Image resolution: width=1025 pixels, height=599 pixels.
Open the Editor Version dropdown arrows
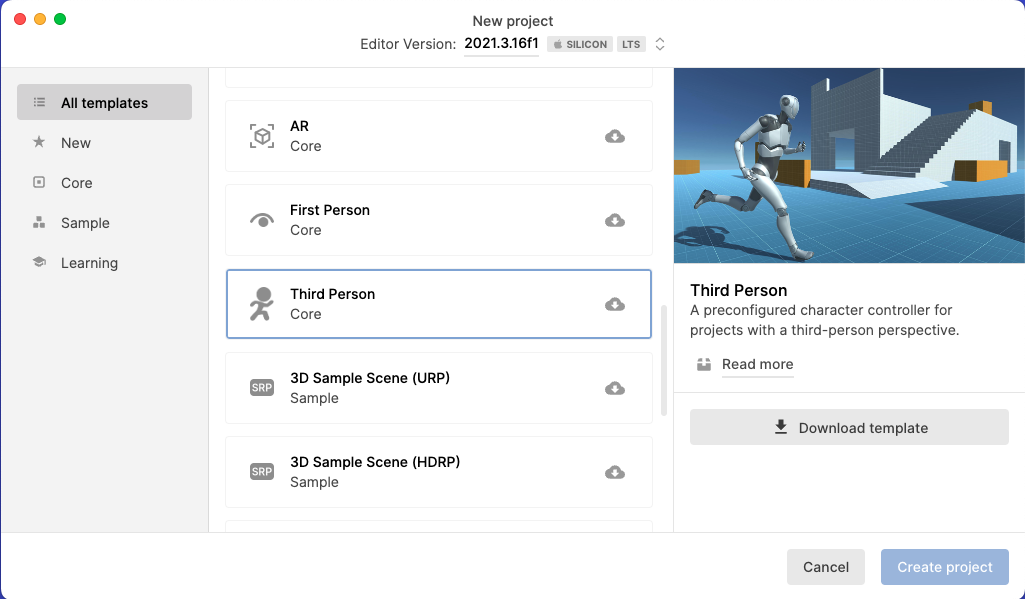[660, 44]
